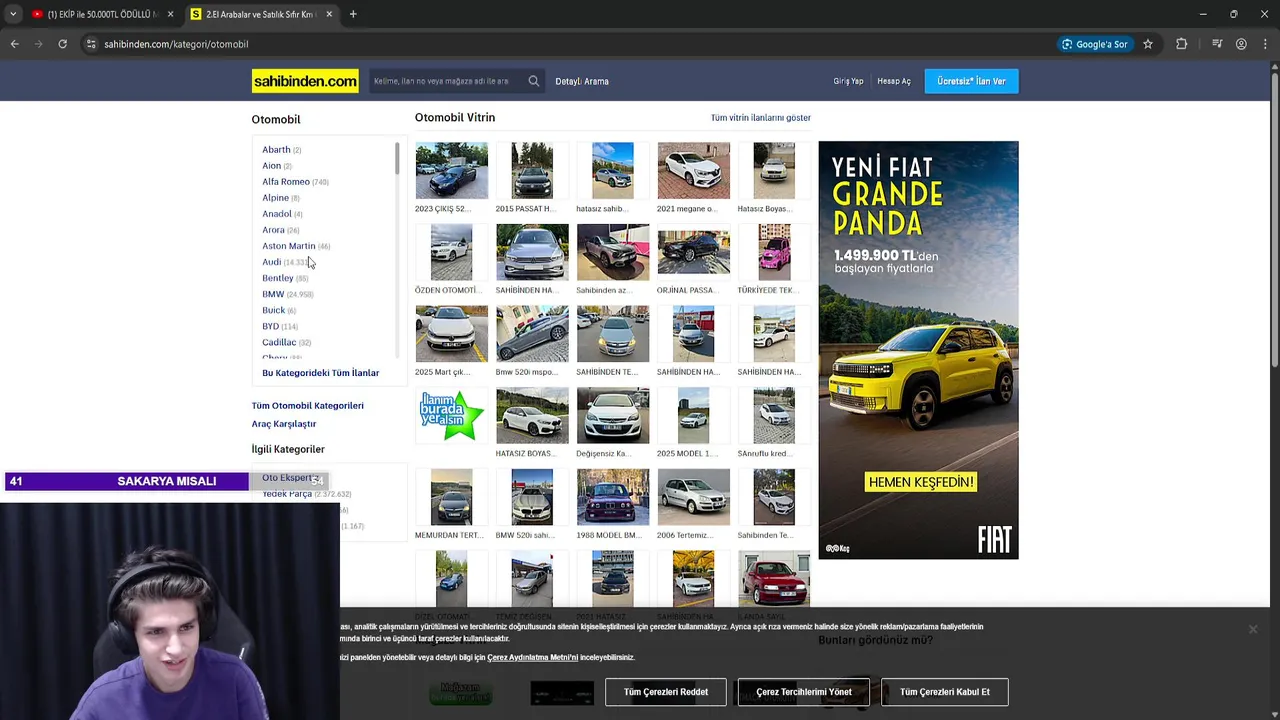Open the Bentley category

point(277,278)
